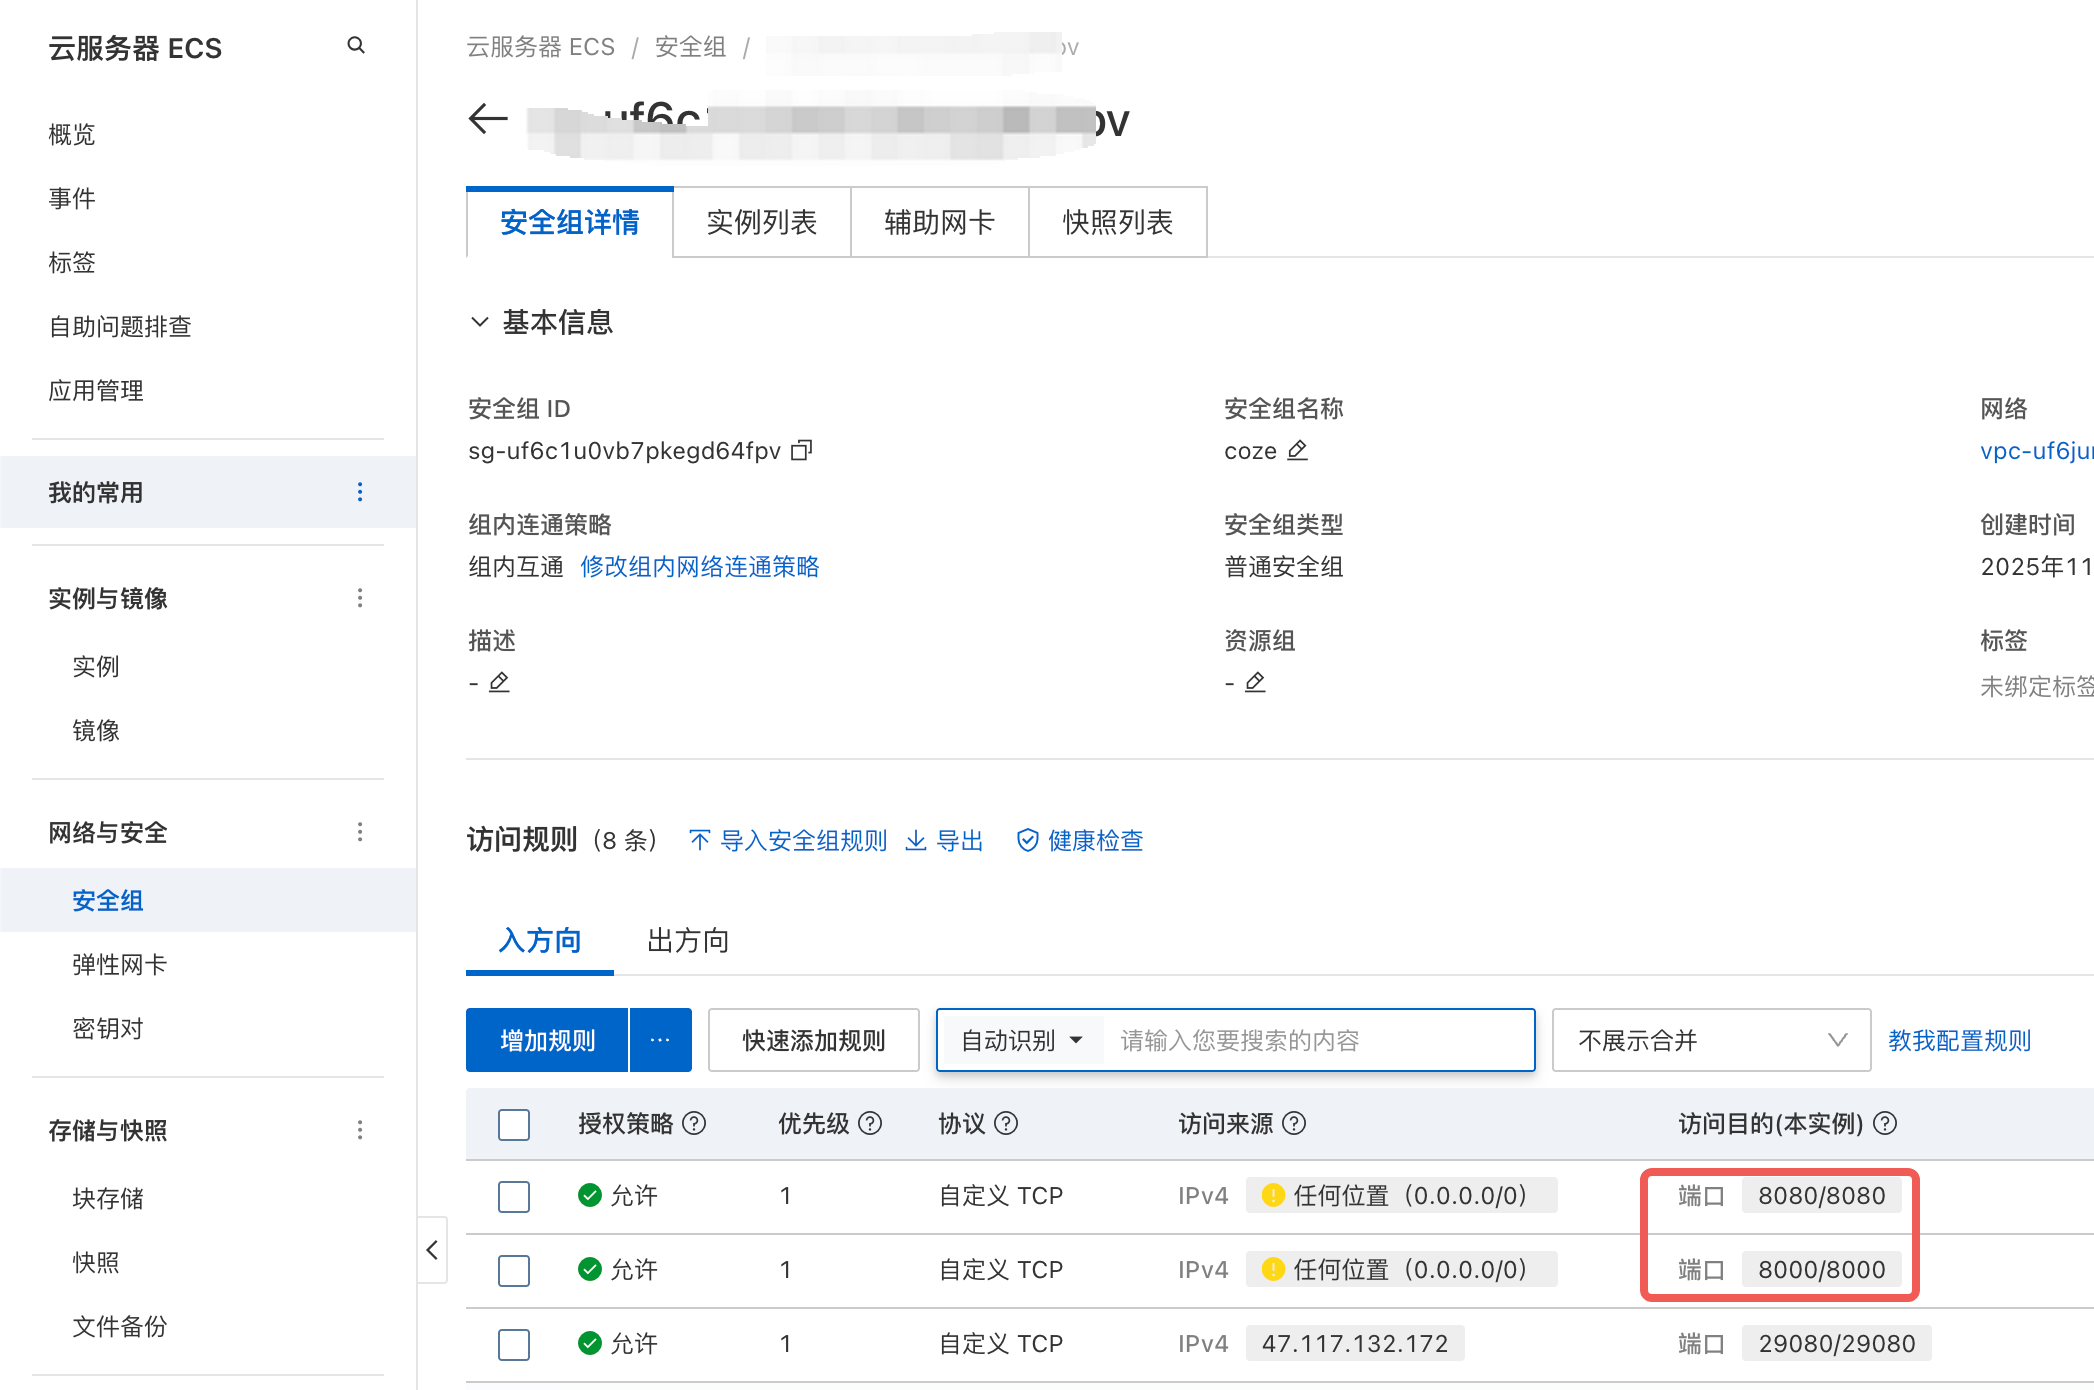This screenshot has height=1390, width=2094.
Task: Click the back arrow beside the title
Action: click(488, 119)
